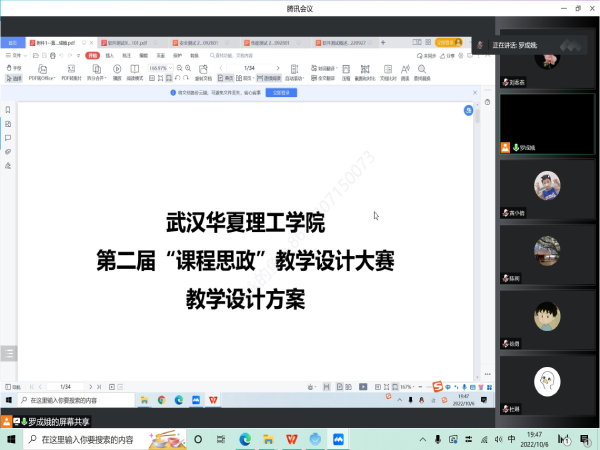Open the 文件 file menu dropdown
The height and width of the screenshot is (450, 600).
click(x=17, y=56)
